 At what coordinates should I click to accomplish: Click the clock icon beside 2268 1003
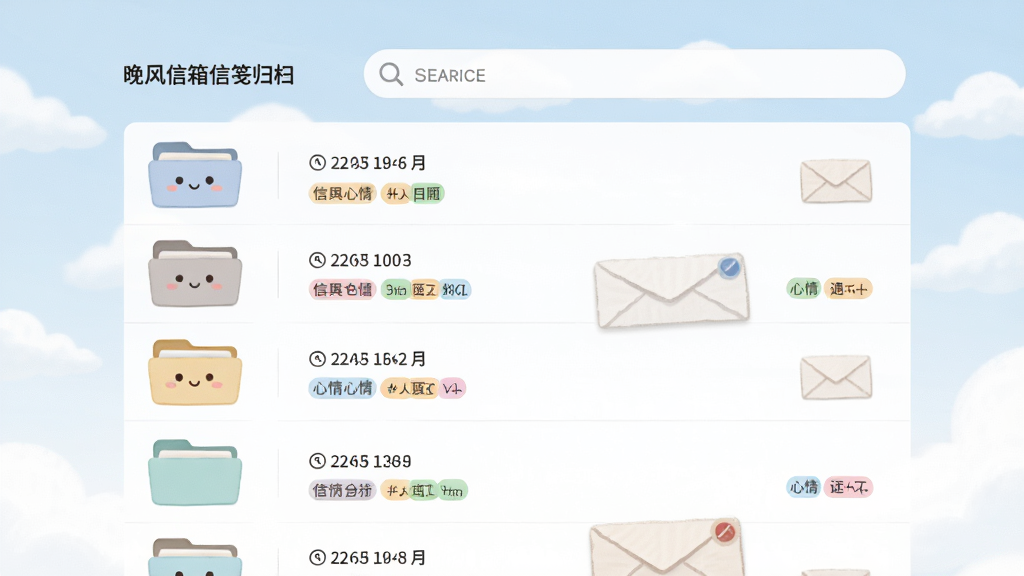[x=317, y=260]
